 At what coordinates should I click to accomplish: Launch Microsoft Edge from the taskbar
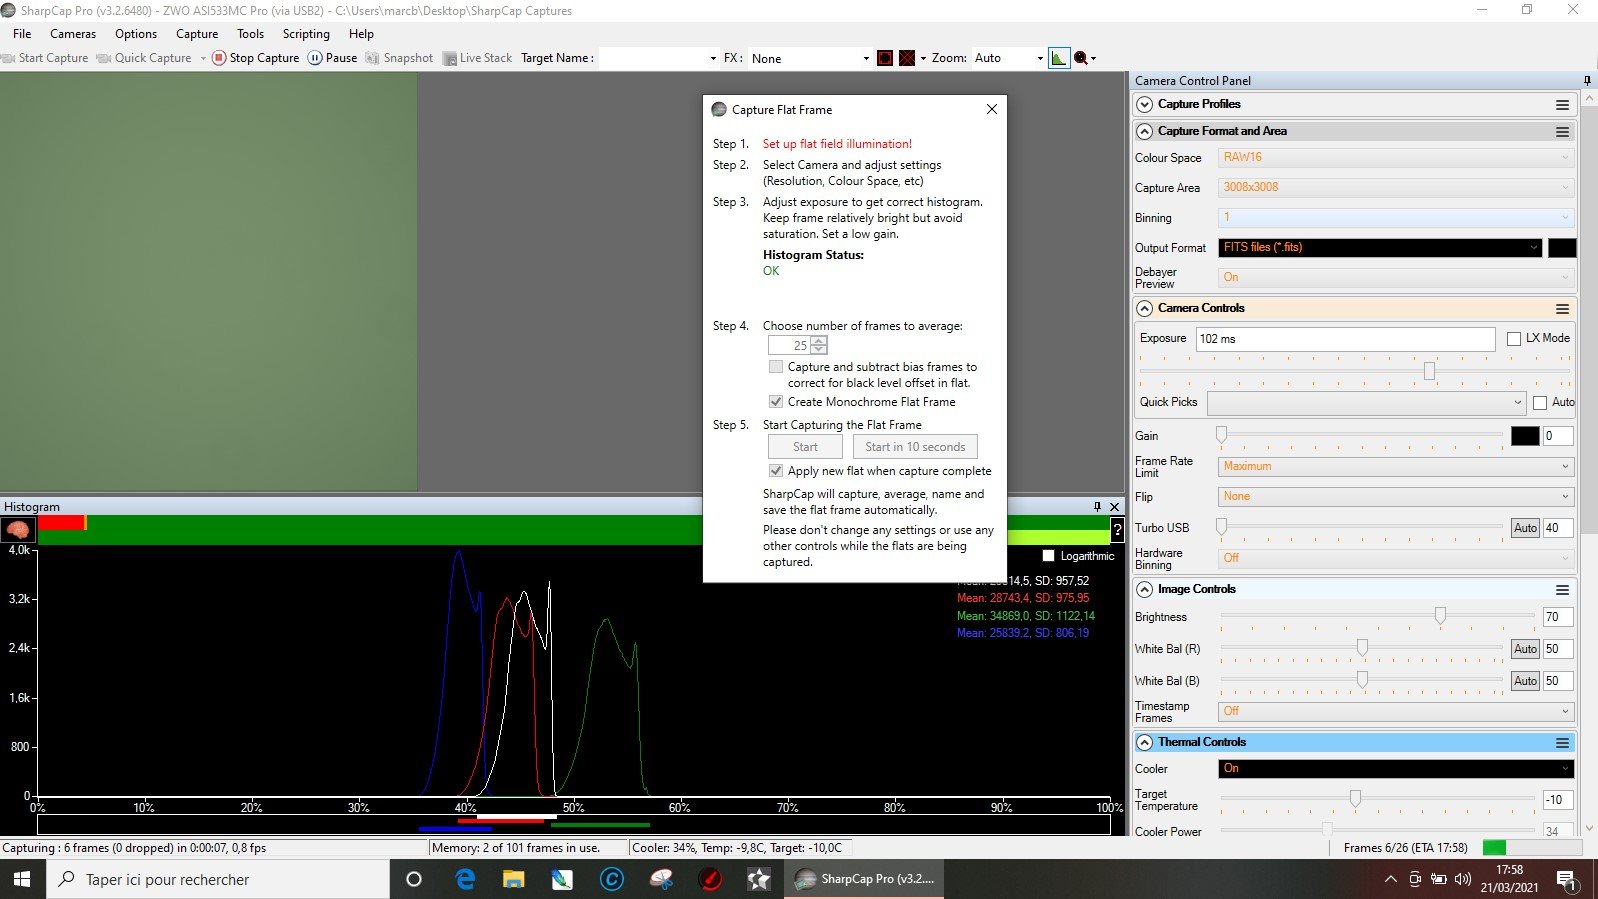pyautogui.click(x=465, y=879)
